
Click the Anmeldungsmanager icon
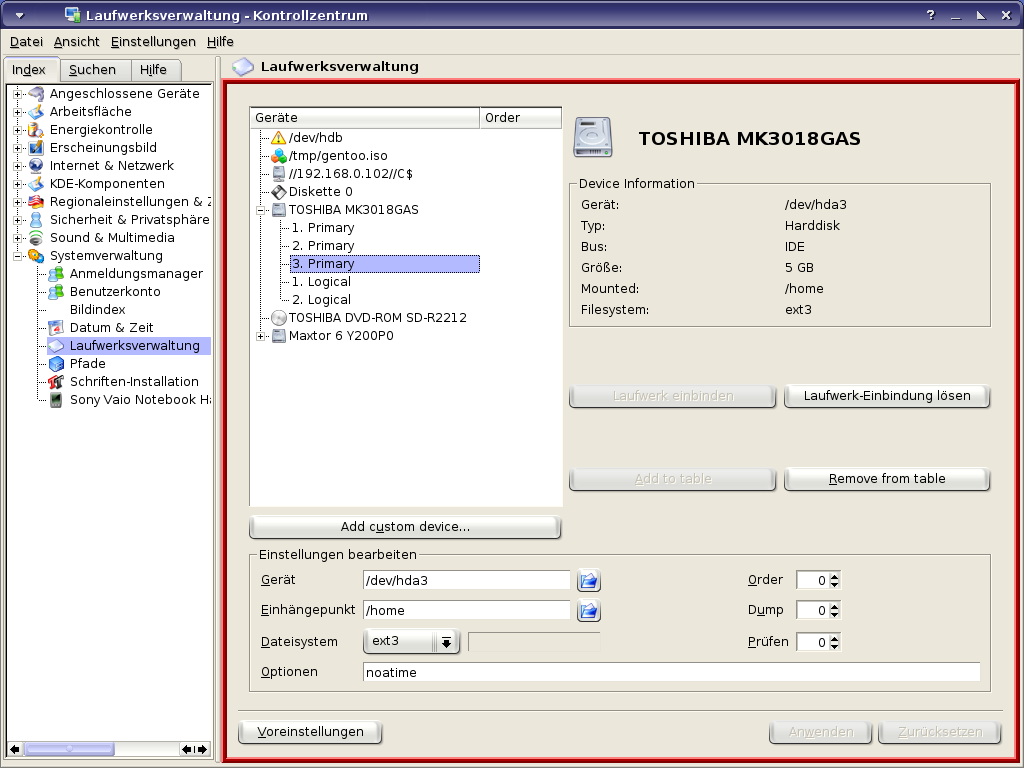57,274
